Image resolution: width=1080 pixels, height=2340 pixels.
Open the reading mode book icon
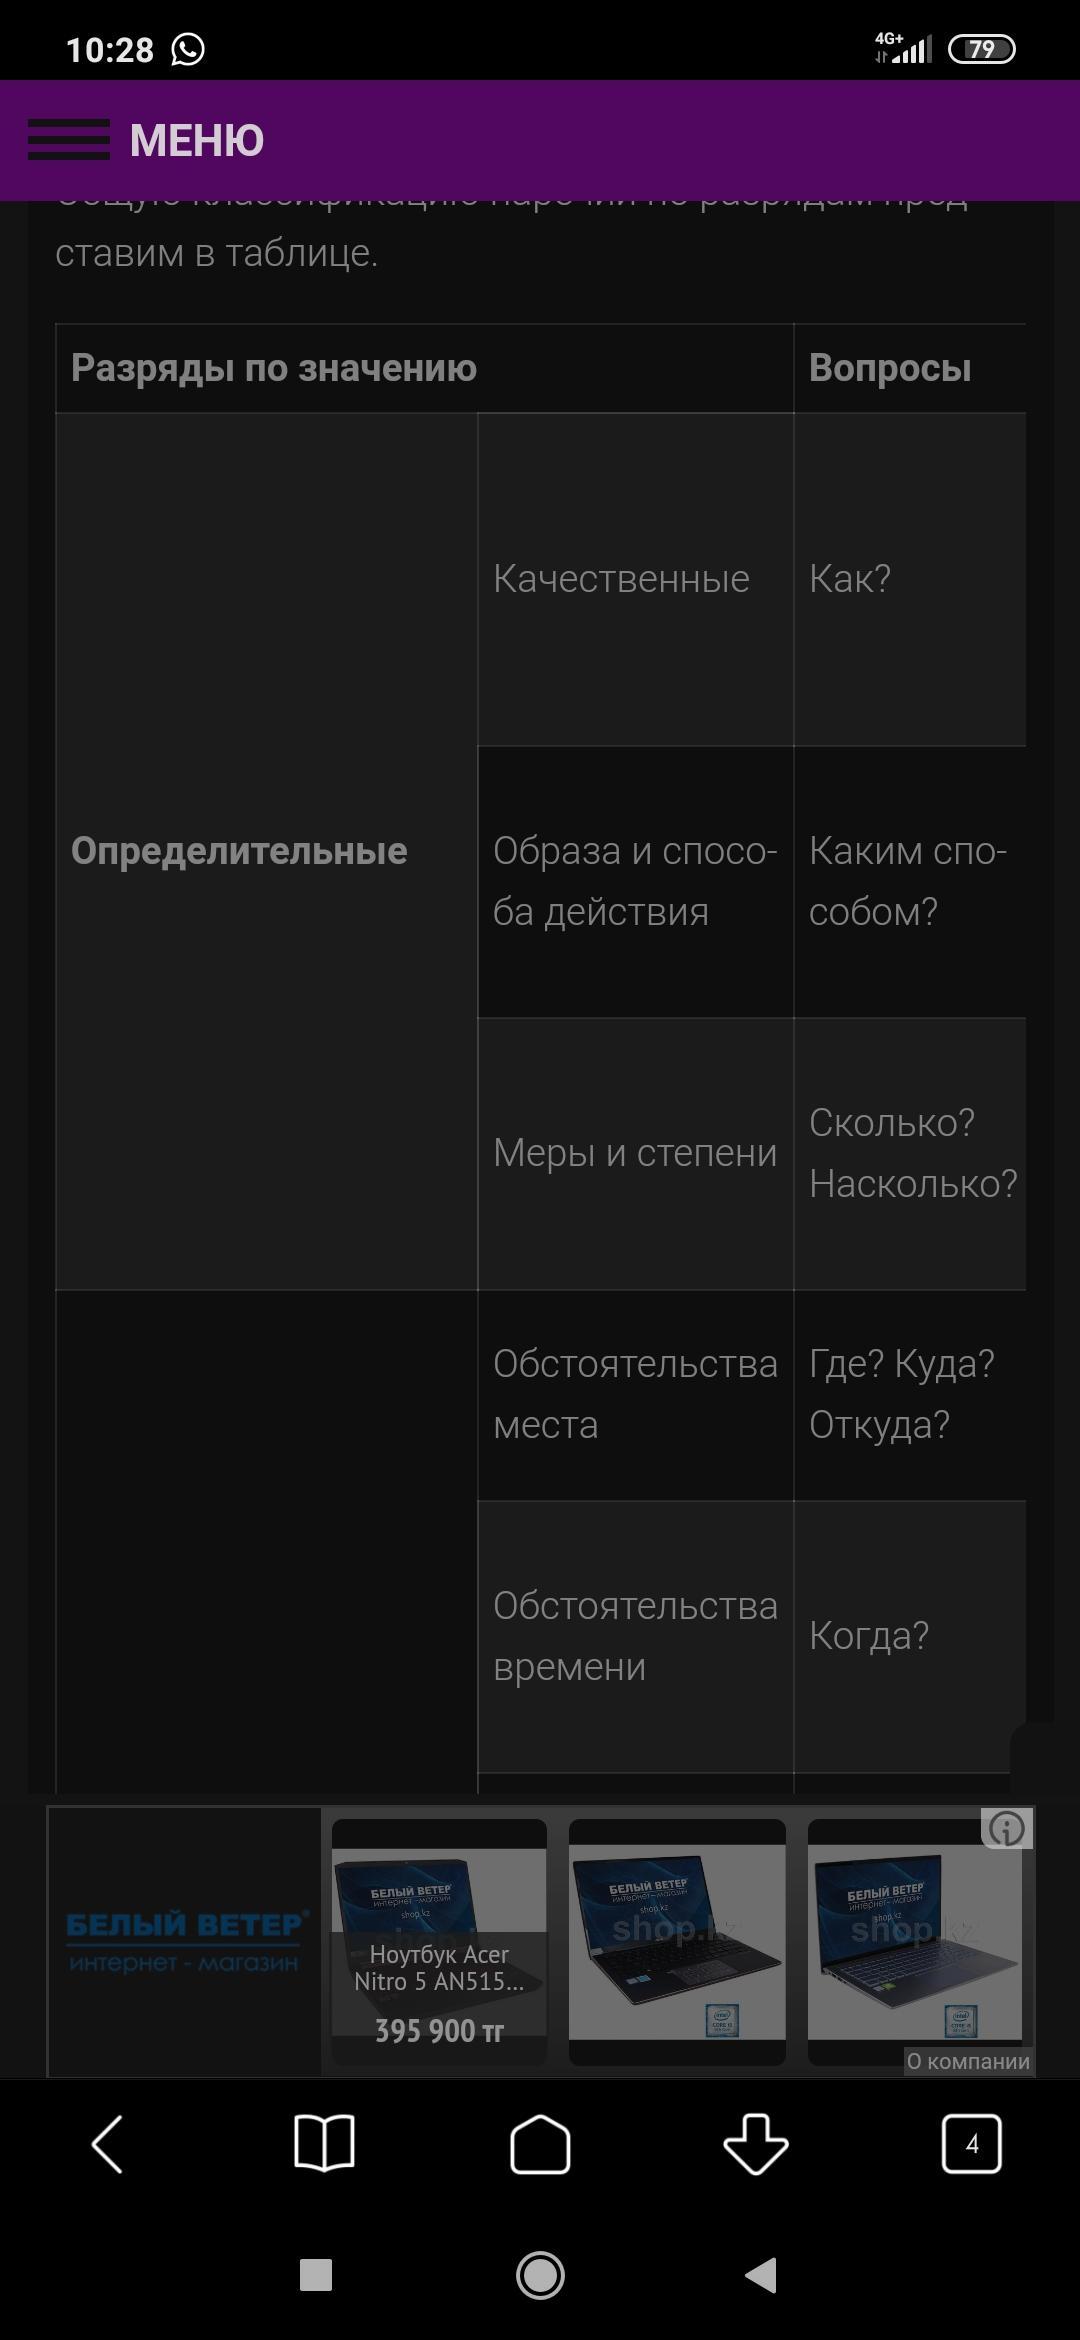[324, 2143]
